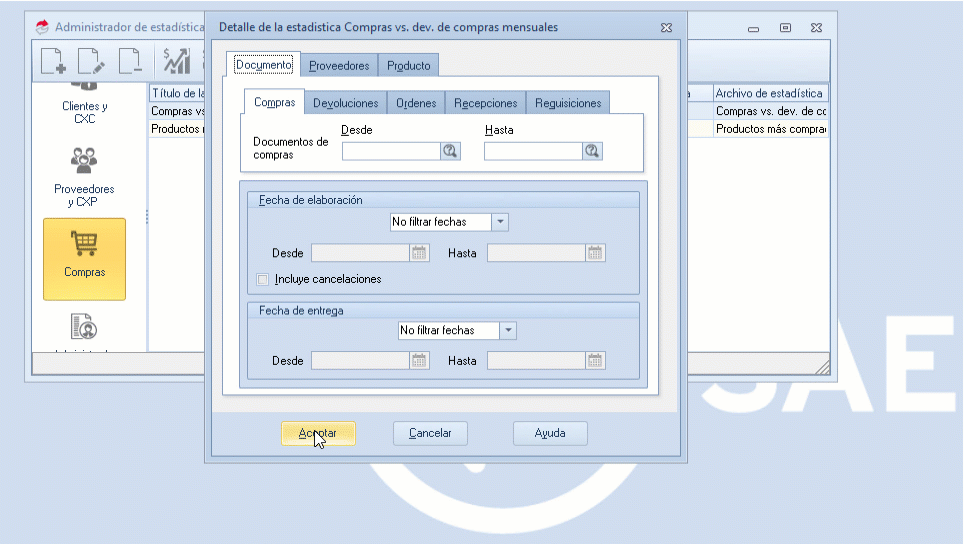
Task: Click the Desde documentos de compras field
Action: 391,151
